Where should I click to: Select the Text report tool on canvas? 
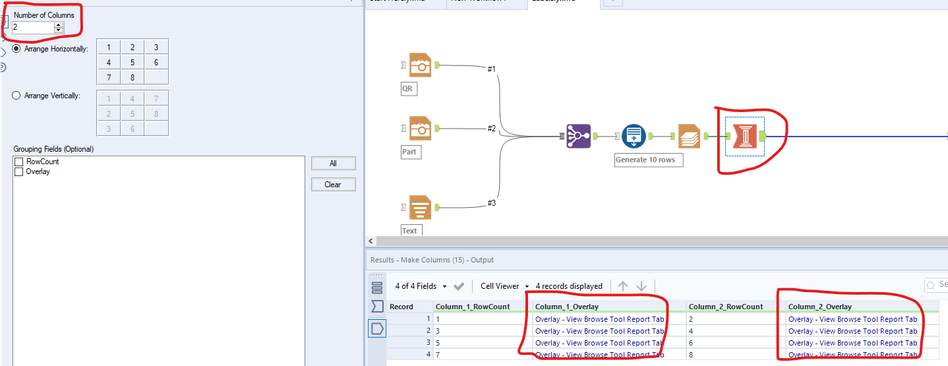pos(420,208)
